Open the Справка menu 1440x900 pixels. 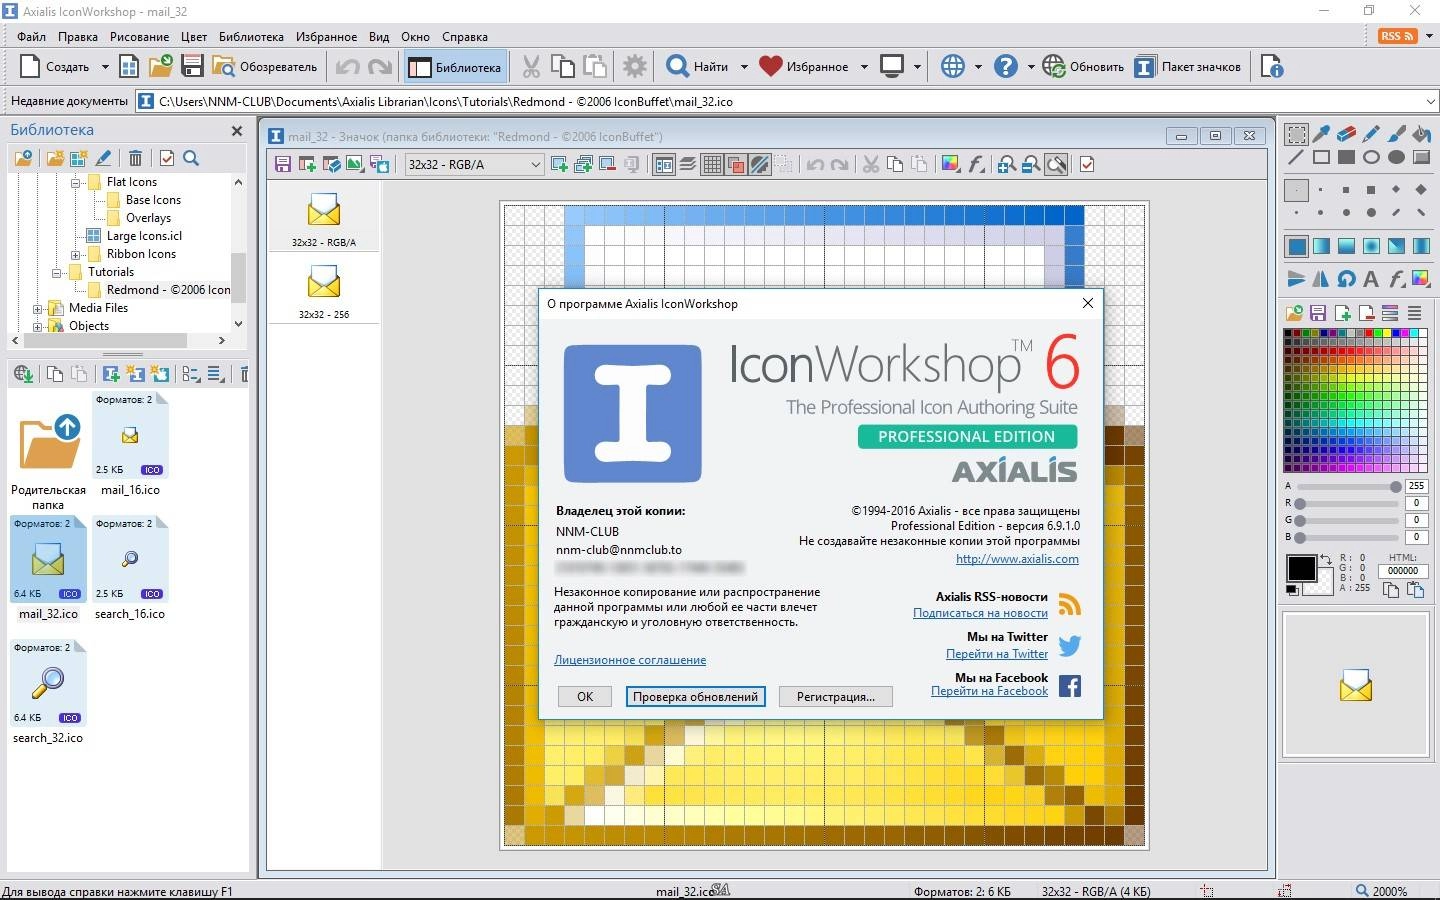(x=465, y=37)
